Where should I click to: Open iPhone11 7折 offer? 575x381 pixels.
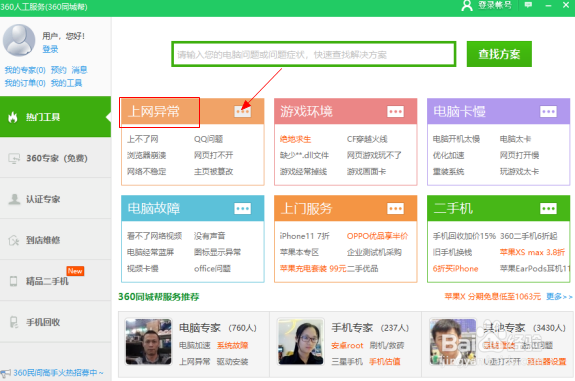click(x=304, y=236)
